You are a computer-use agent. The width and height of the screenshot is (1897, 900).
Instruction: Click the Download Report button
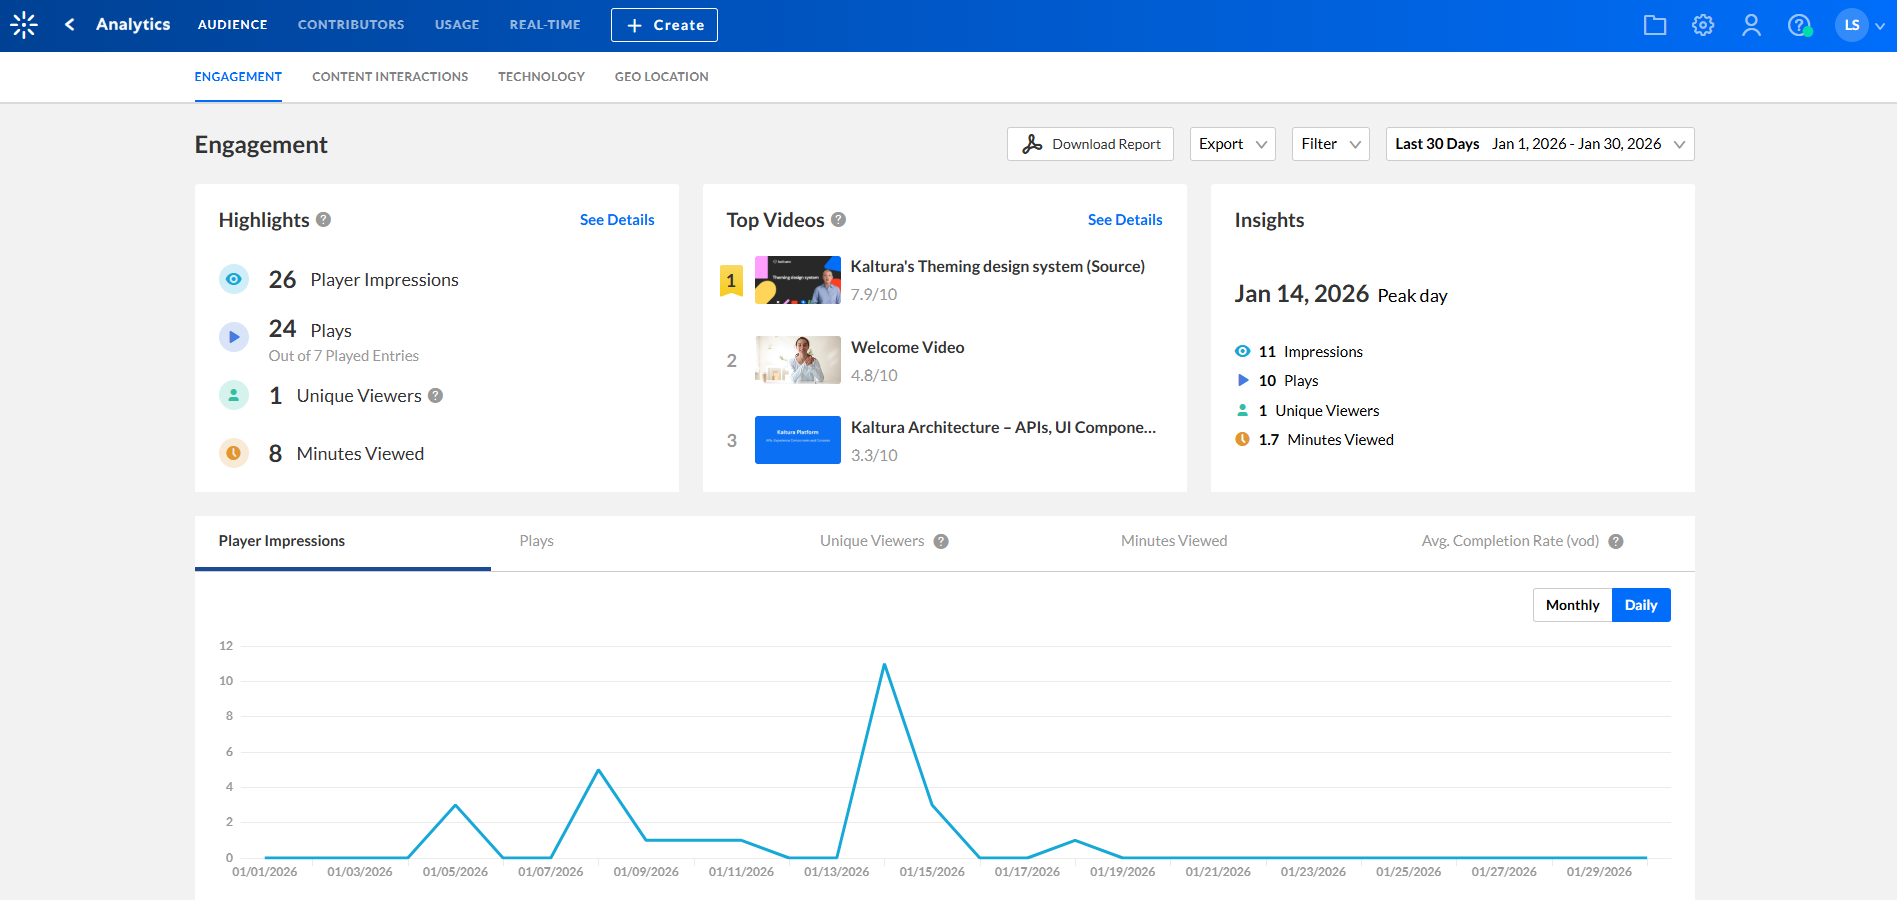[x=1090, y=144]
